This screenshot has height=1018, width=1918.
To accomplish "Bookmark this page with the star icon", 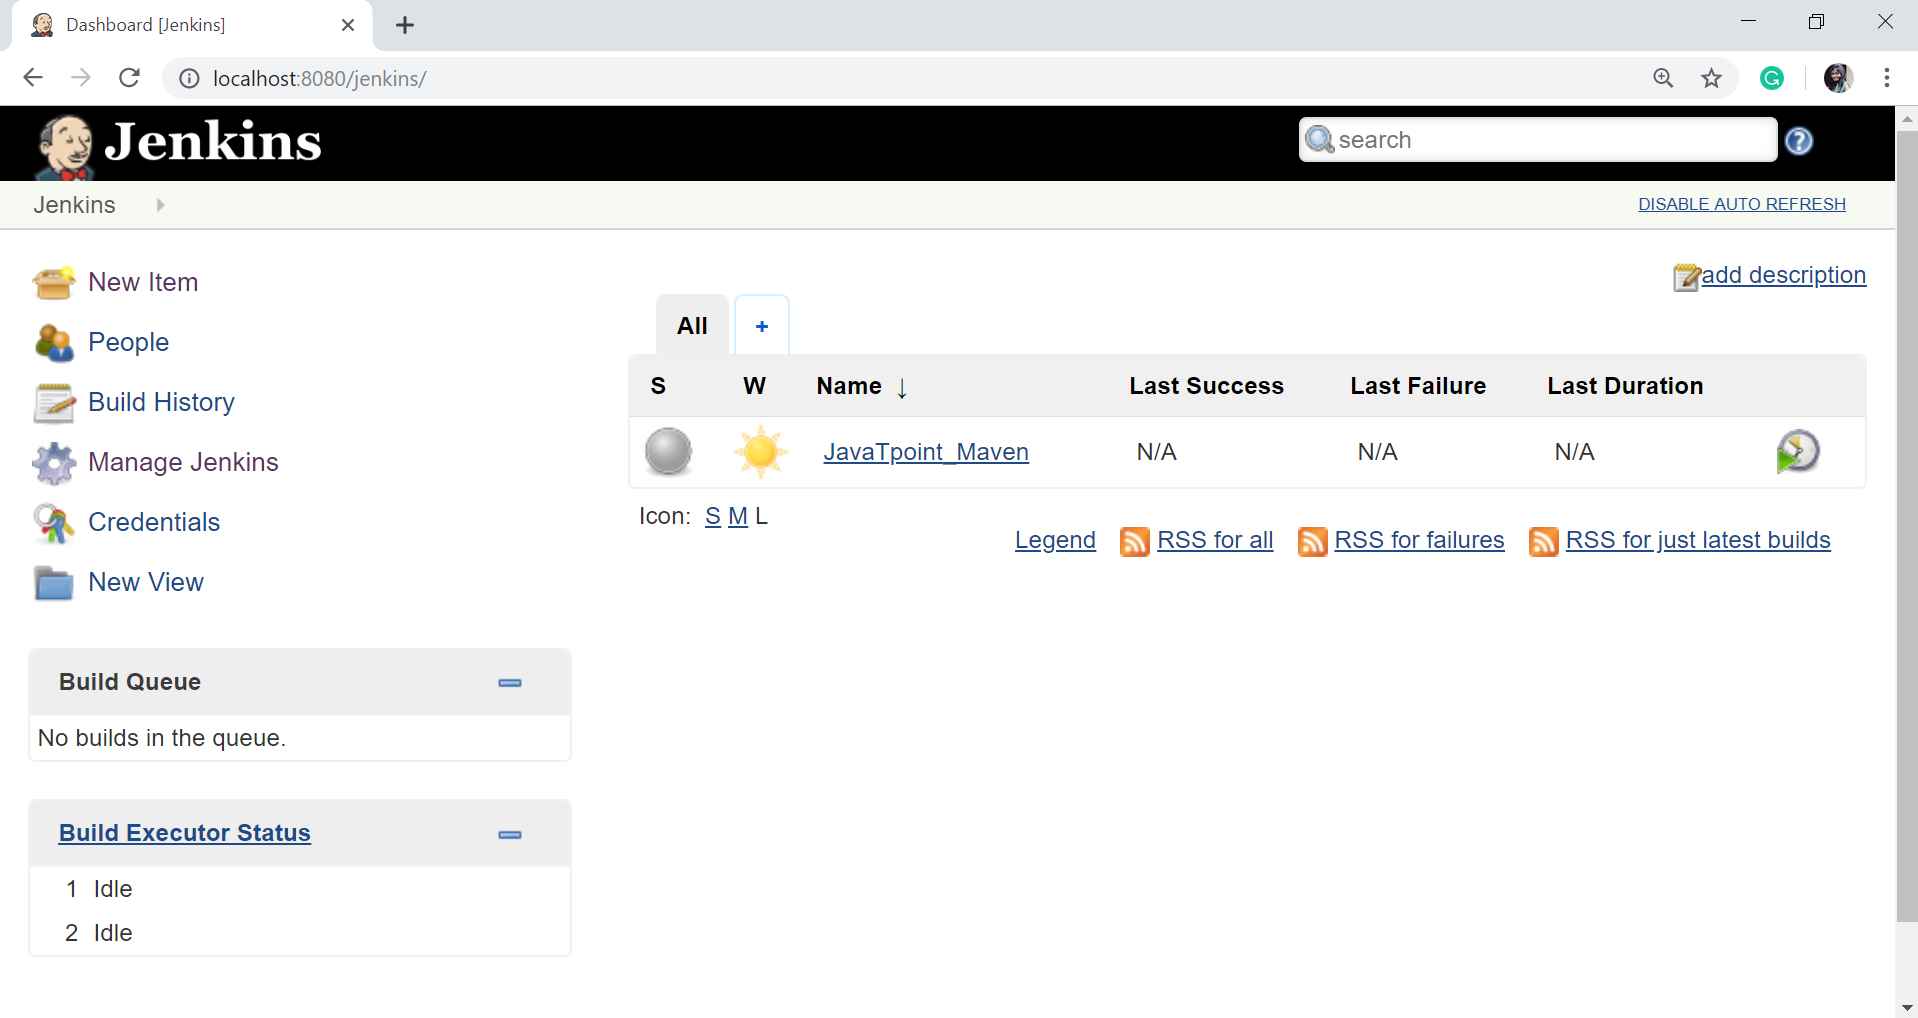I will coord(1712,78).
